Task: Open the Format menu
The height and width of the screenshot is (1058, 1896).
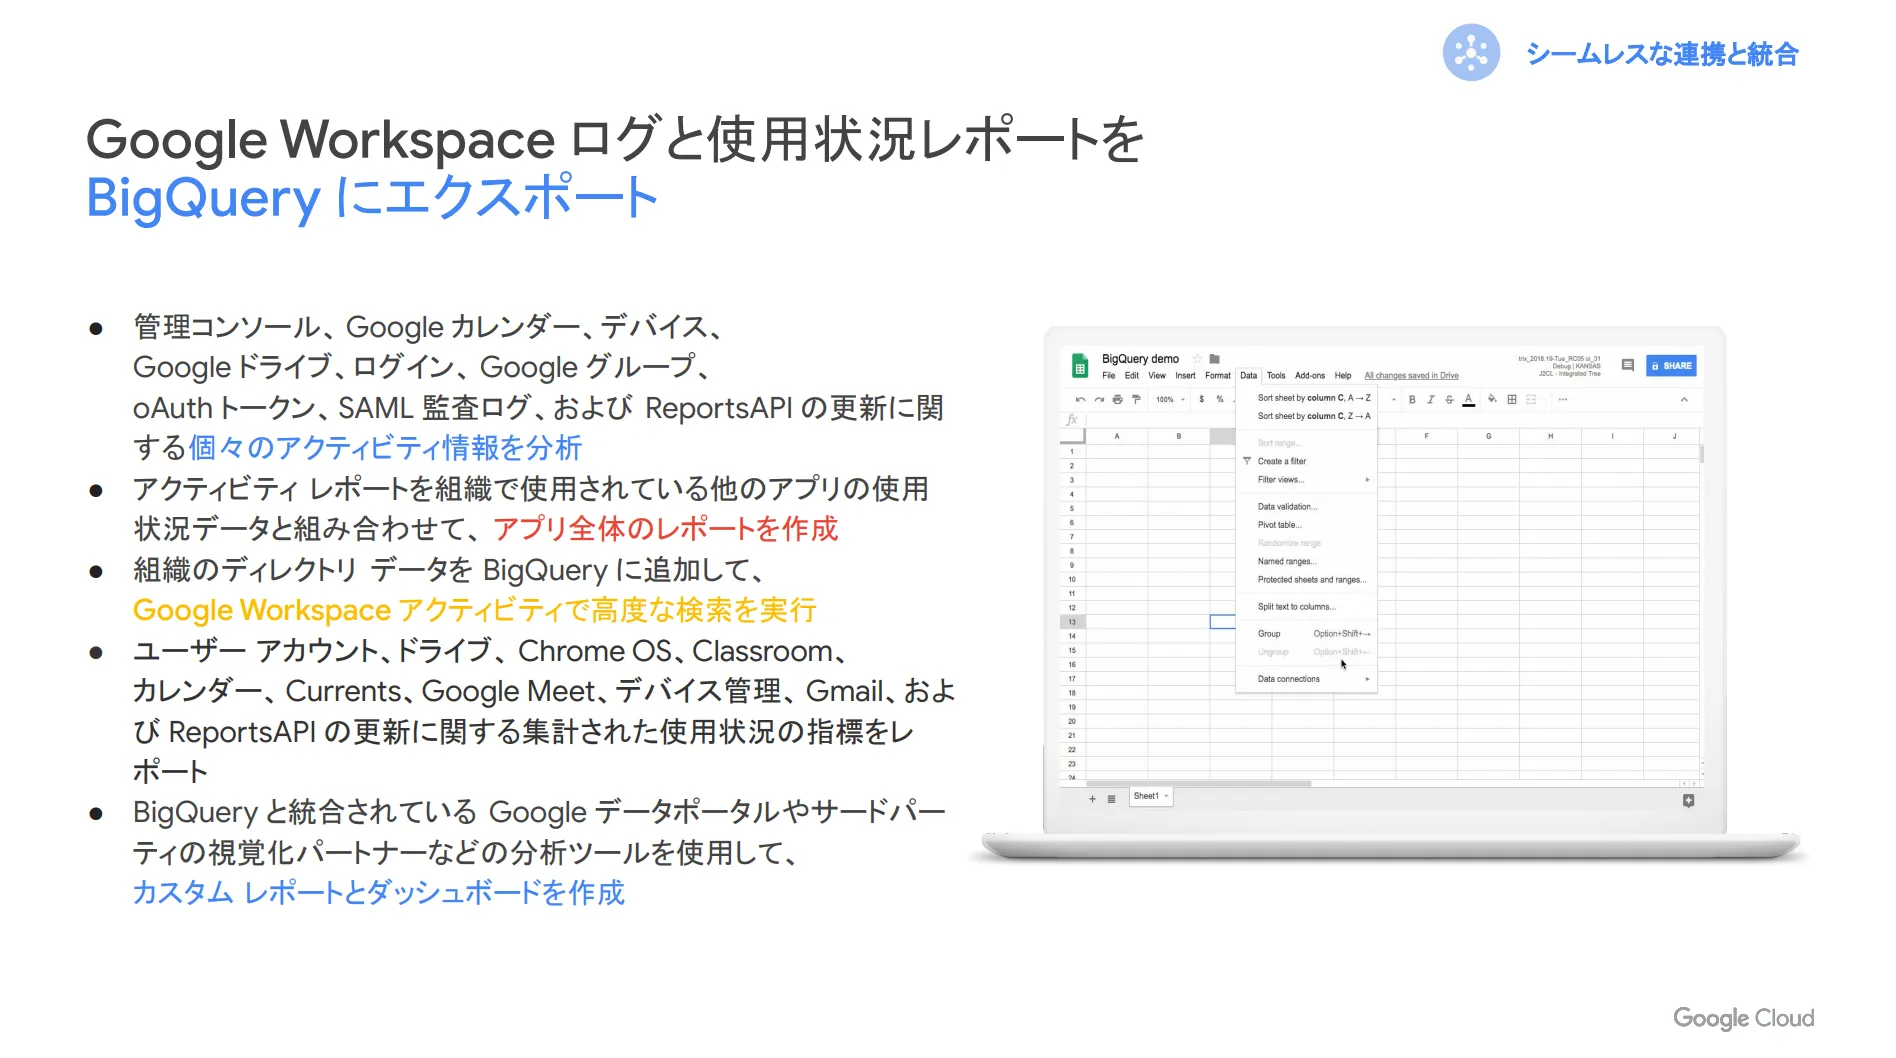Action: pyautogui.click(x=1218, y=376)
